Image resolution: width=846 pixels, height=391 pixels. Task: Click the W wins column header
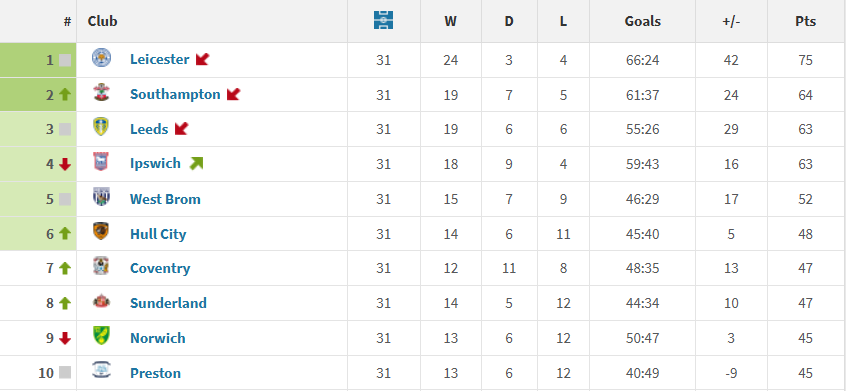451,21
